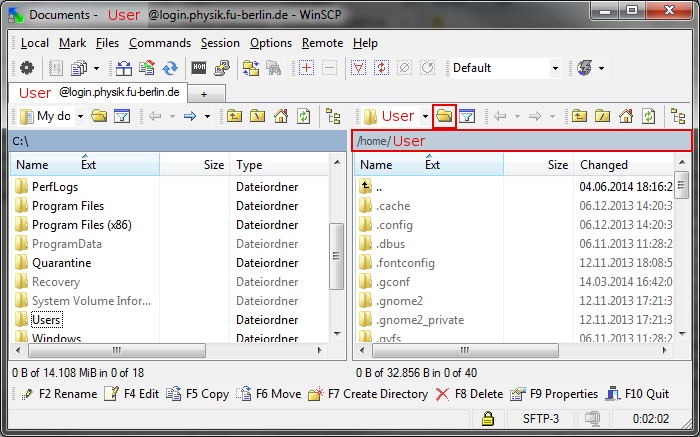Open dropdown next to globe lightning icon
The image size is (700, 437).
601,68
